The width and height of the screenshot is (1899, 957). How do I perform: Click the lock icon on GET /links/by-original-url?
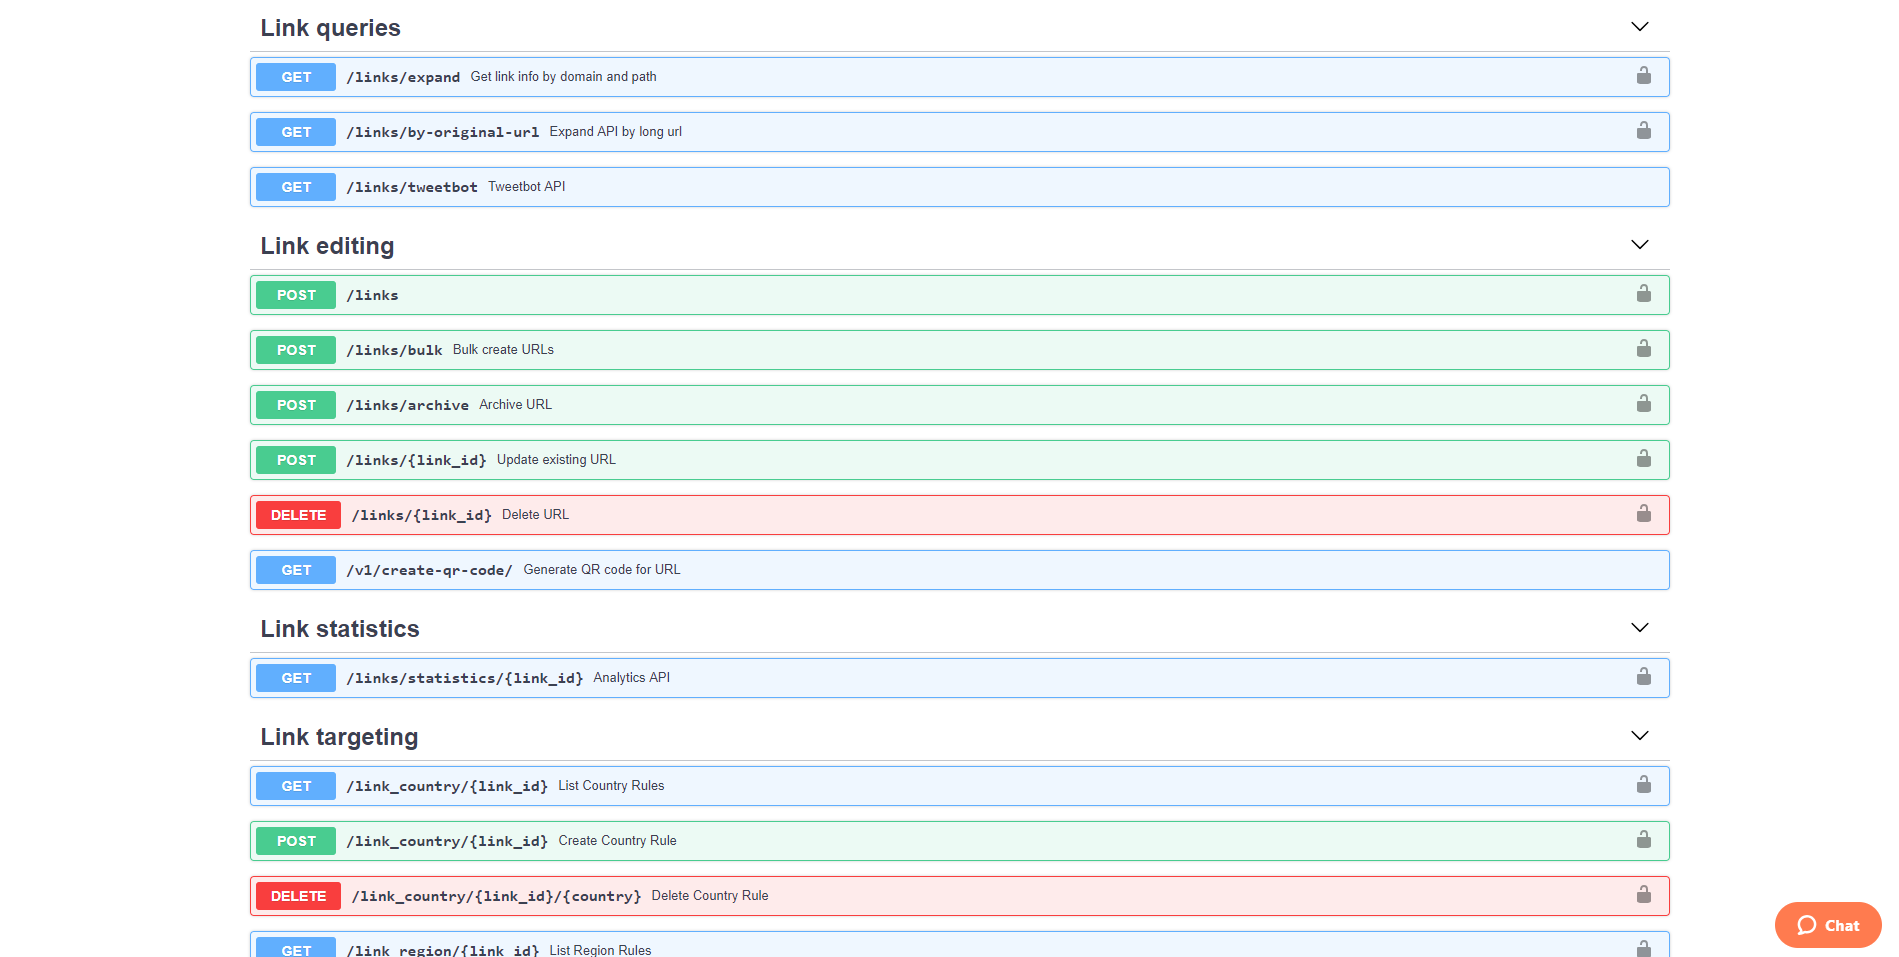tap(1643, 131)
